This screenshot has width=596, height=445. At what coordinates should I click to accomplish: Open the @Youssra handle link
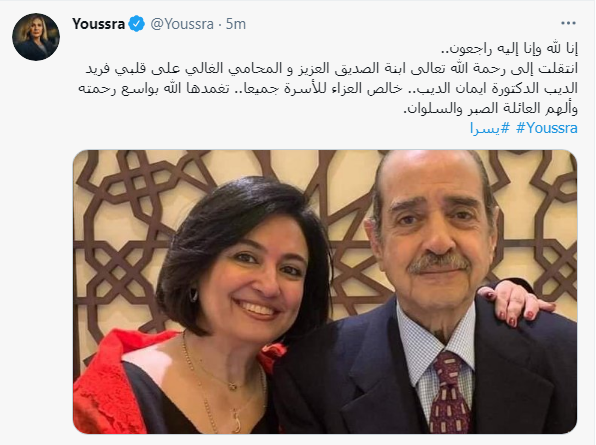tap(182, 24)
